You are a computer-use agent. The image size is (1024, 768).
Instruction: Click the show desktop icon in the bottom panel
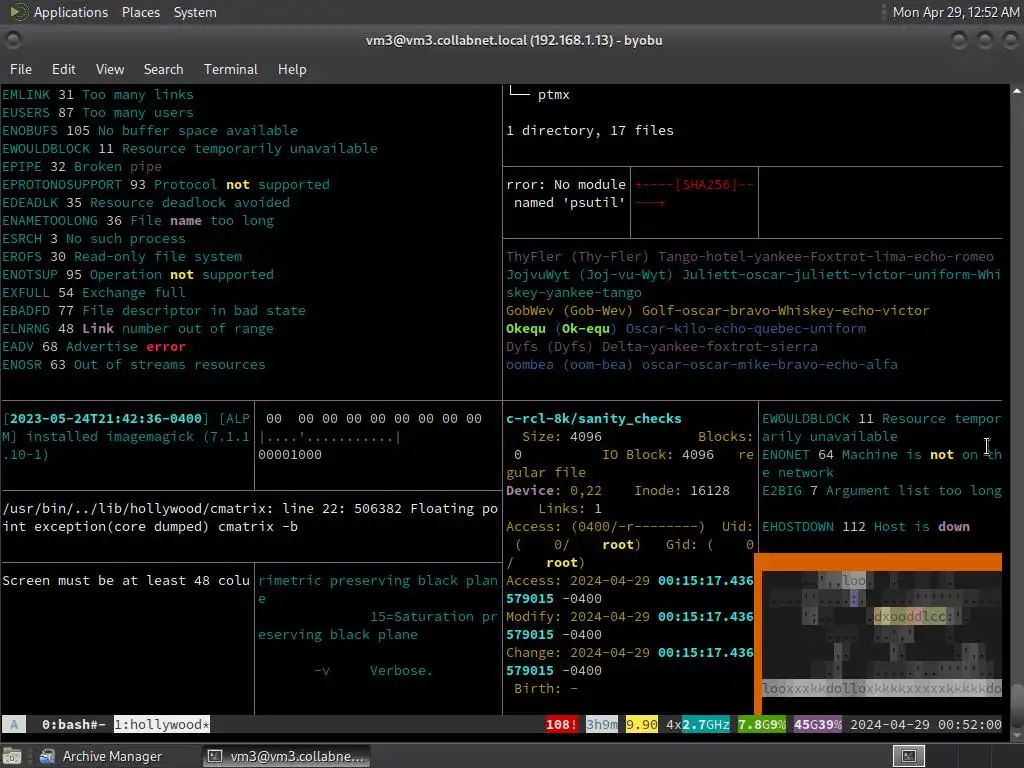coord(12,756)
